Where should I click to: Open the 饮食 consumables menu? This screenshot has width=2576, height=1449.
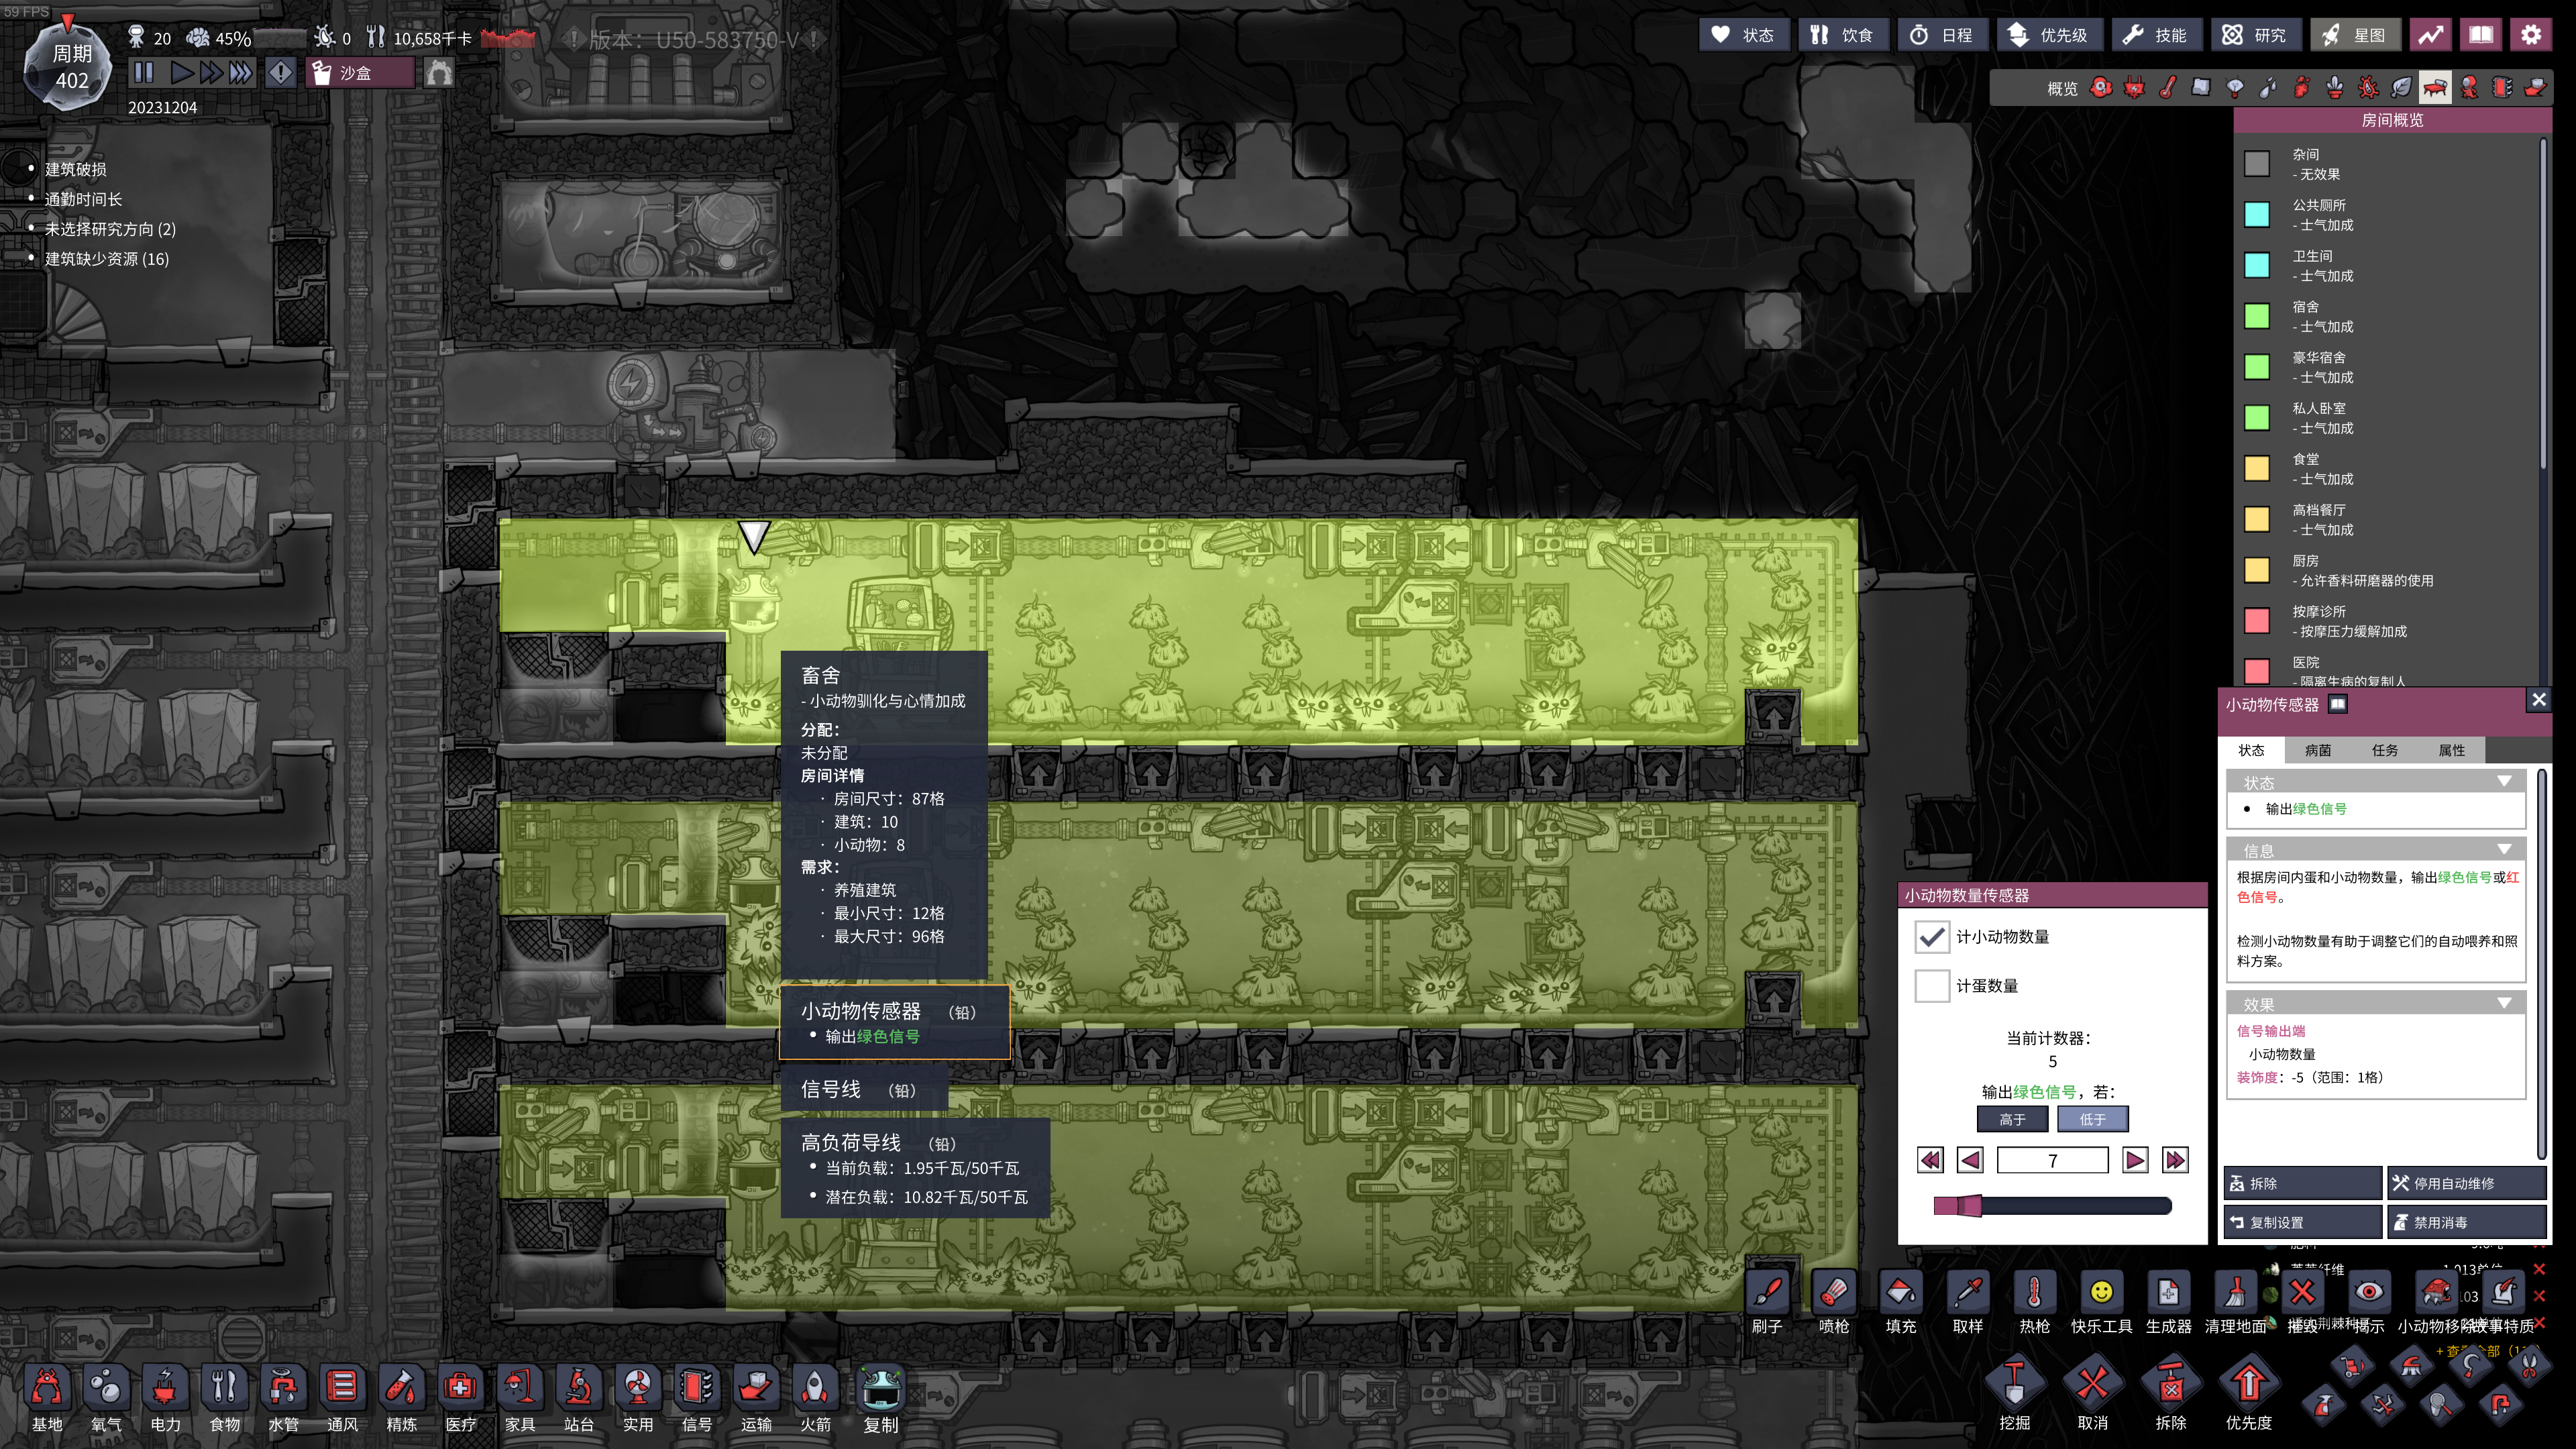point(1844,35)
